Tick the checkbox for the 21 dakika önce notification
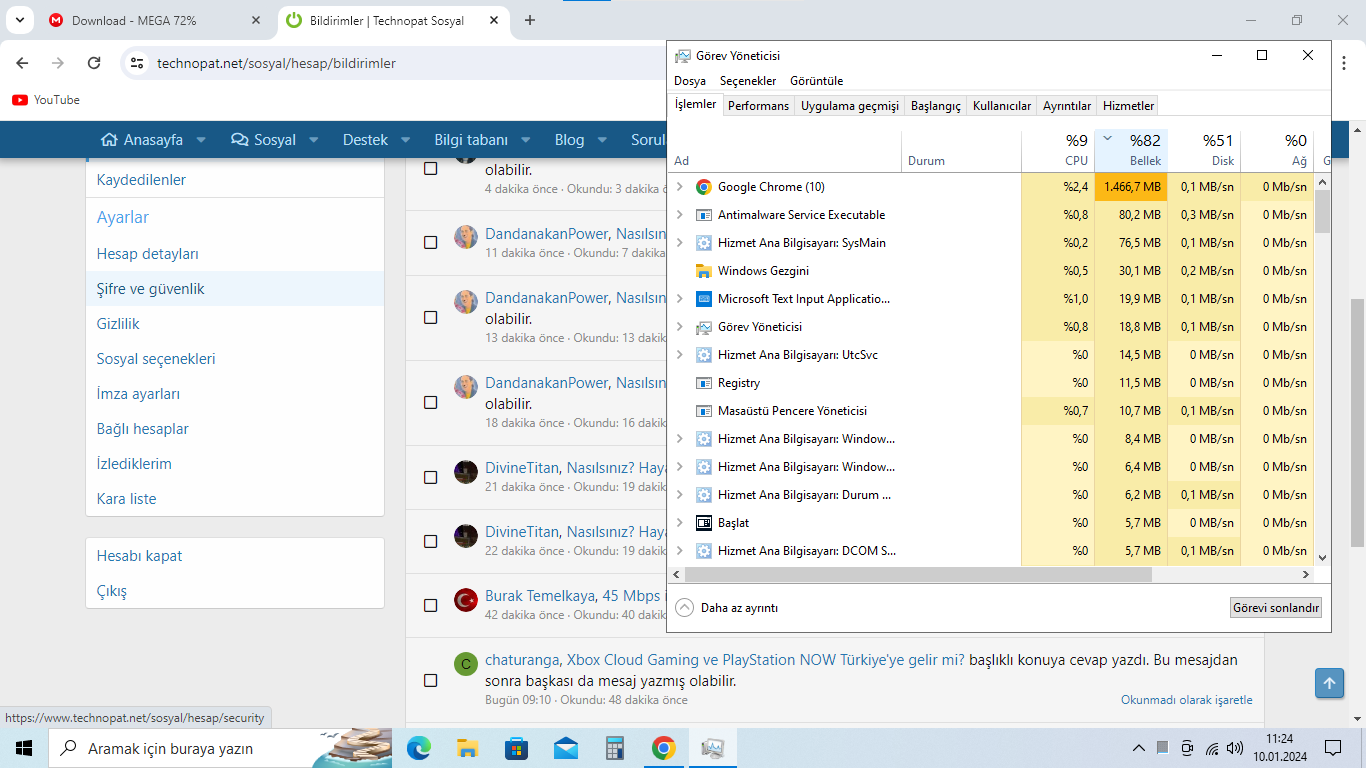Image resolution: width=1366 pixels, height=768 pixels. click(x=431, y=477)
